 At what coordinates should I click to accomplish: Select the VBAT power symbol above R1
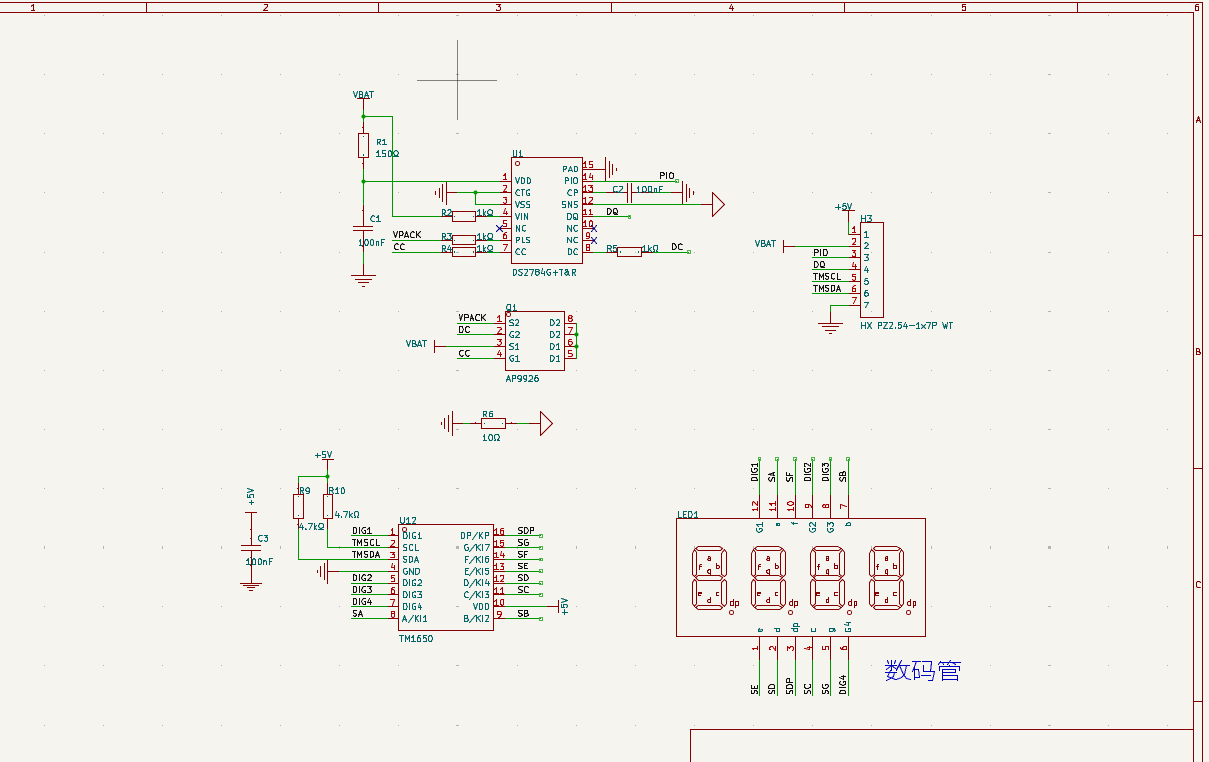(x=363, y=96)
